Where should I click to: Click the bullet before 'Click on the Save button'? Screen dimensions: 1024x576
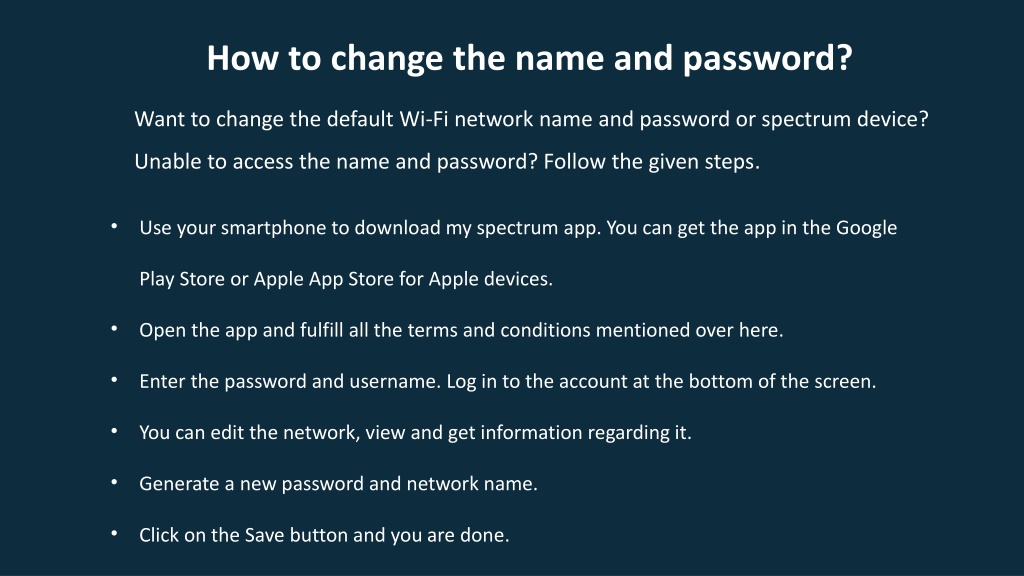pos(114,534)
